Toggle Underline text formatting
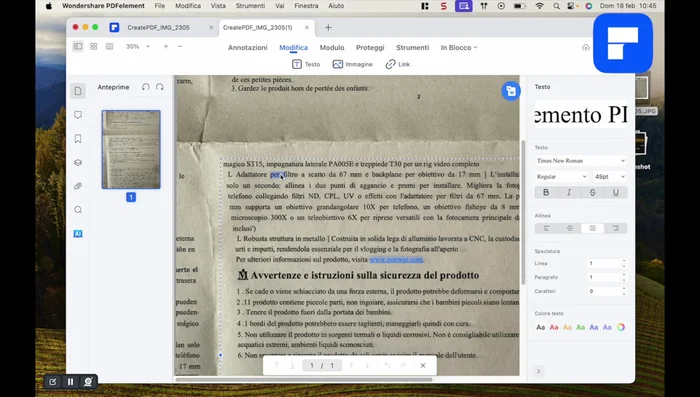Viewport: 700px width, 397px height. (616, 192)
